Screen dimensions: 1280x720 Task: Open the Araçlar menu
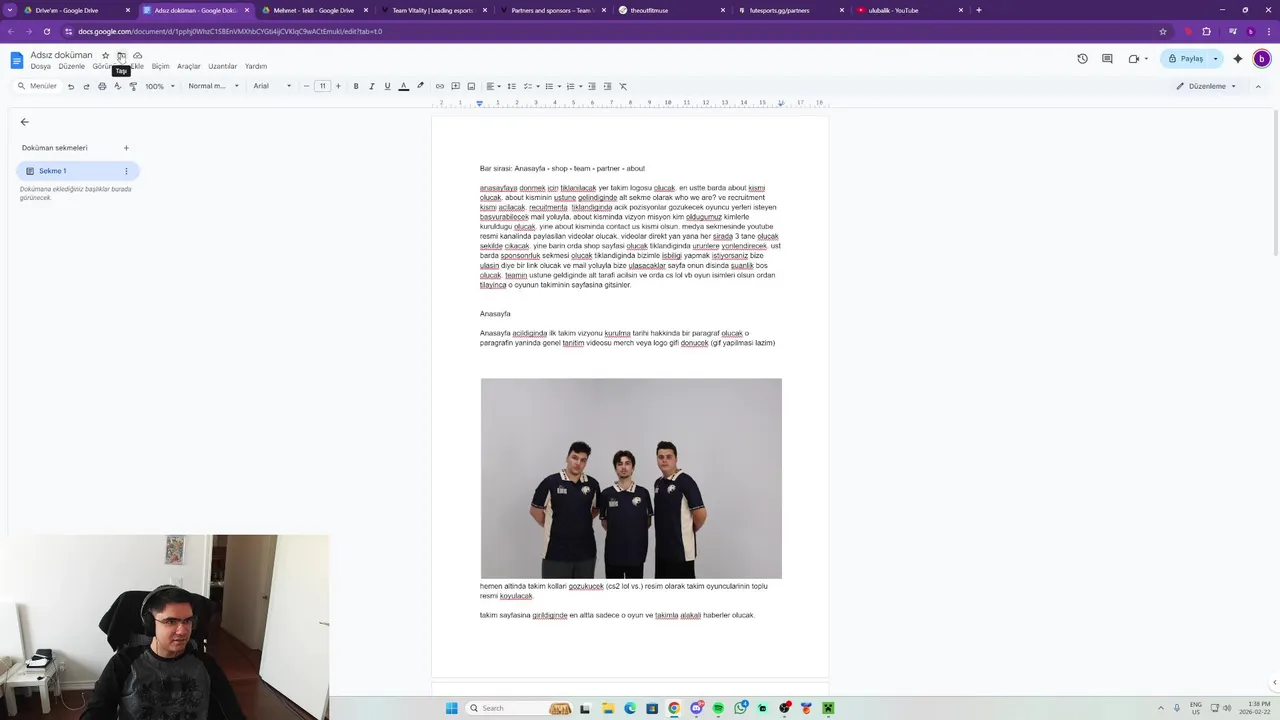tap(189, 66)
